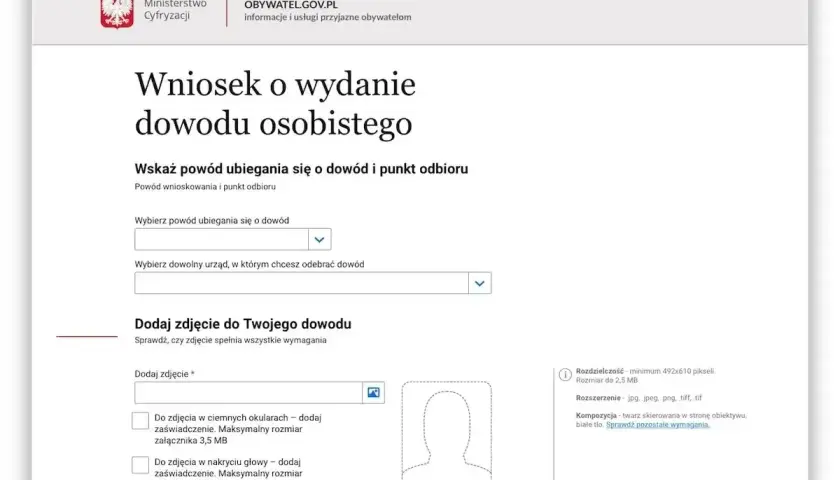This screenshot has width=840, height=480.
Task: Click the OBYWATEL.GOV.PL header title
Action: click(291, 5)
